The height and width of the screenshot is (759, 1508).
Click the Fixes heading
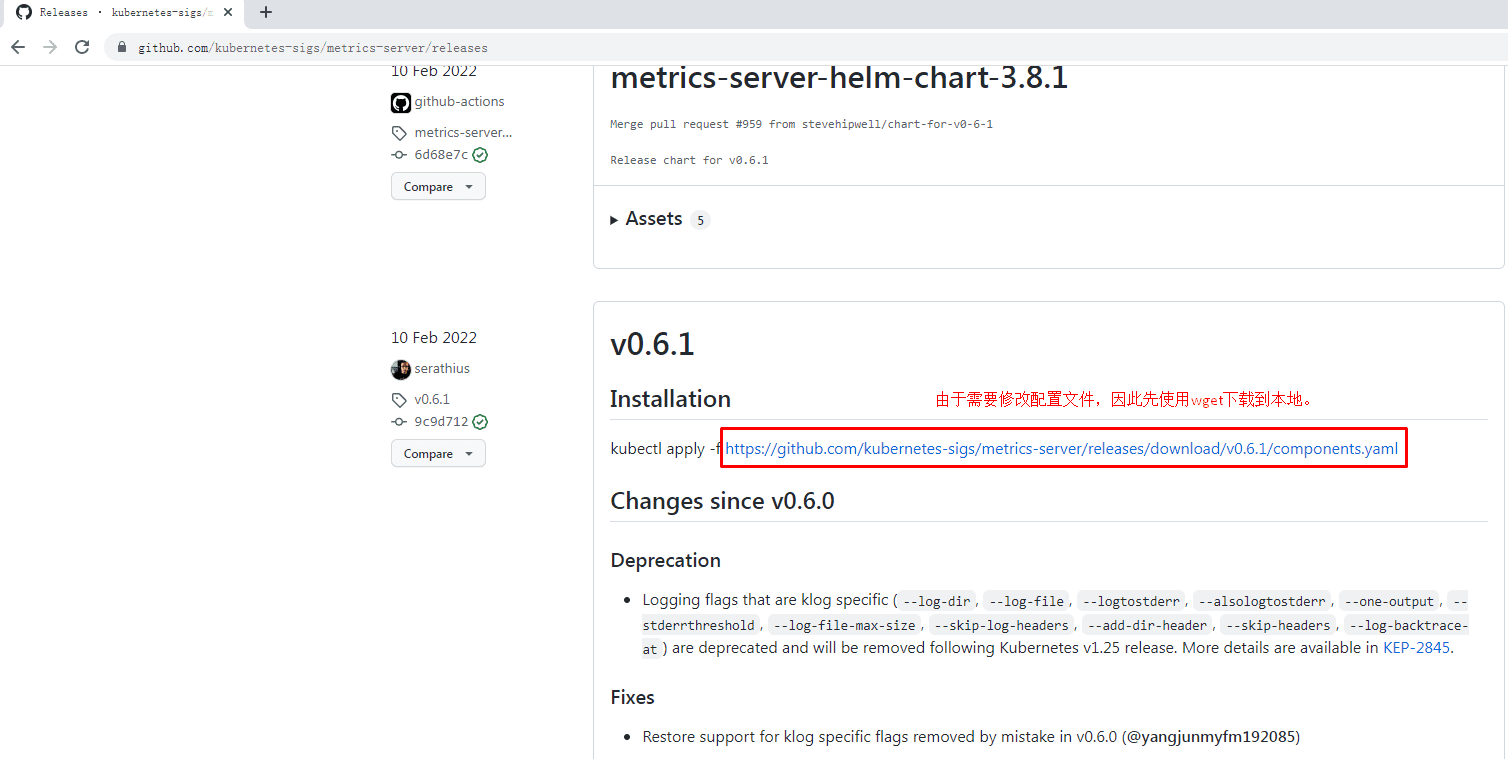[632, 697]
